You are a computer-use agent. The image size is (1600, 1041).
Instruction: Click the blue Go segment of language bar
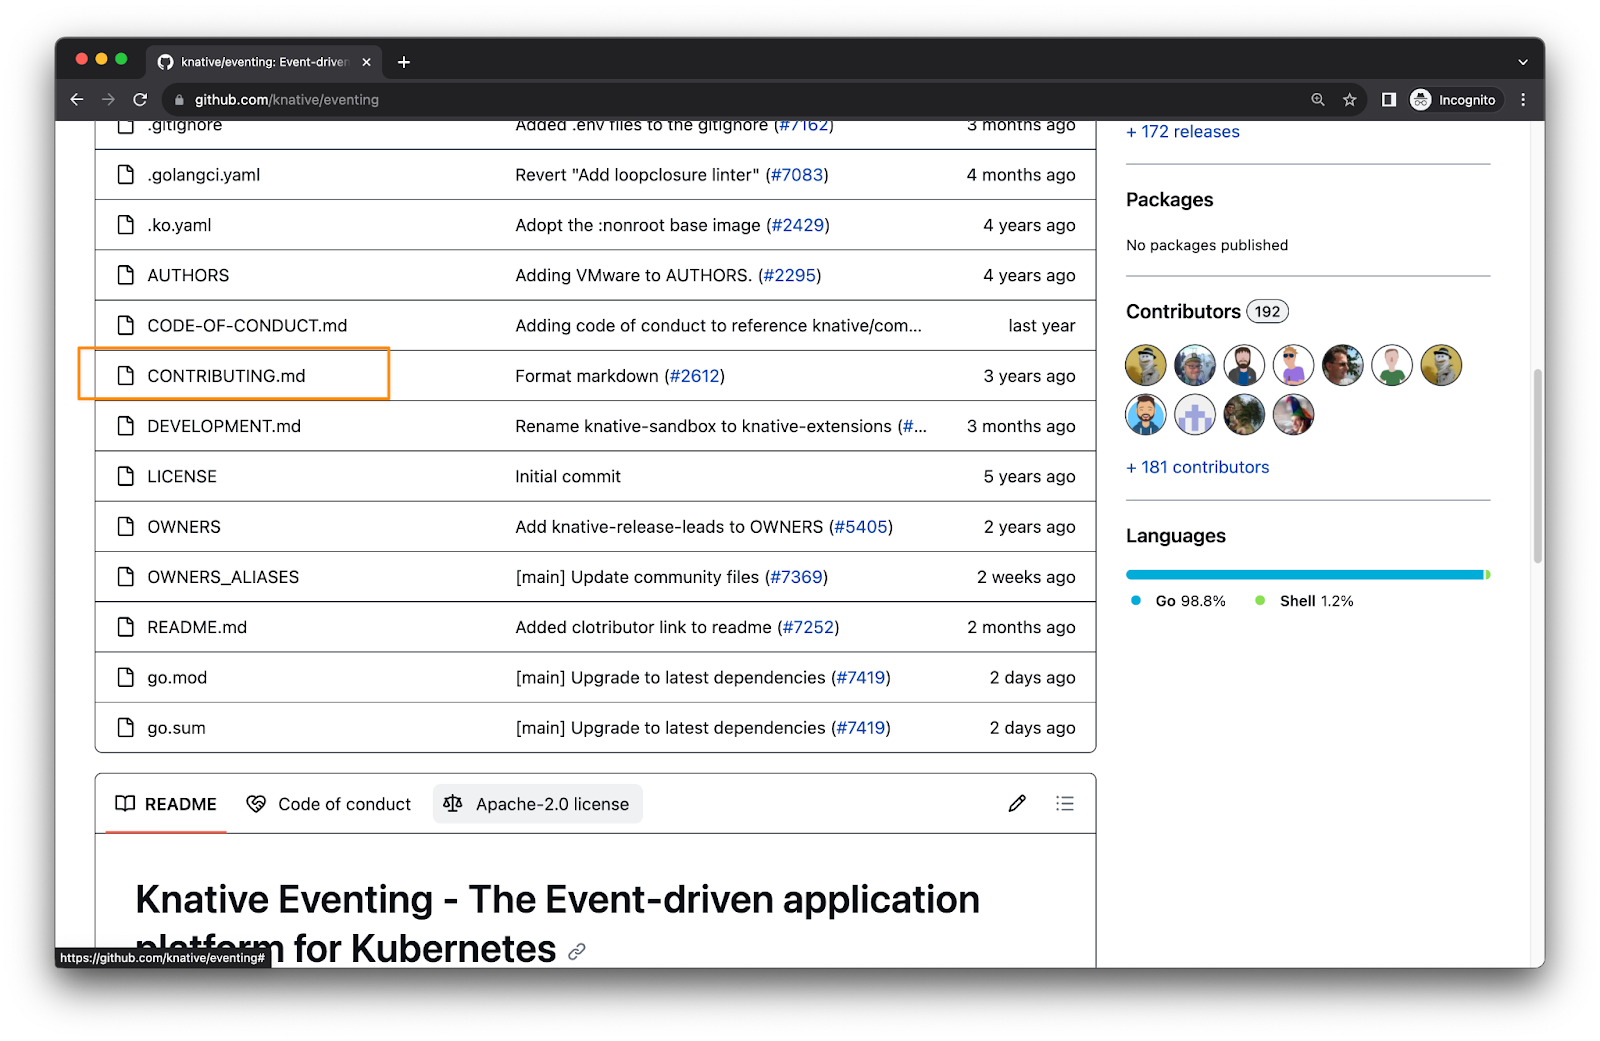click(1305, 575)
